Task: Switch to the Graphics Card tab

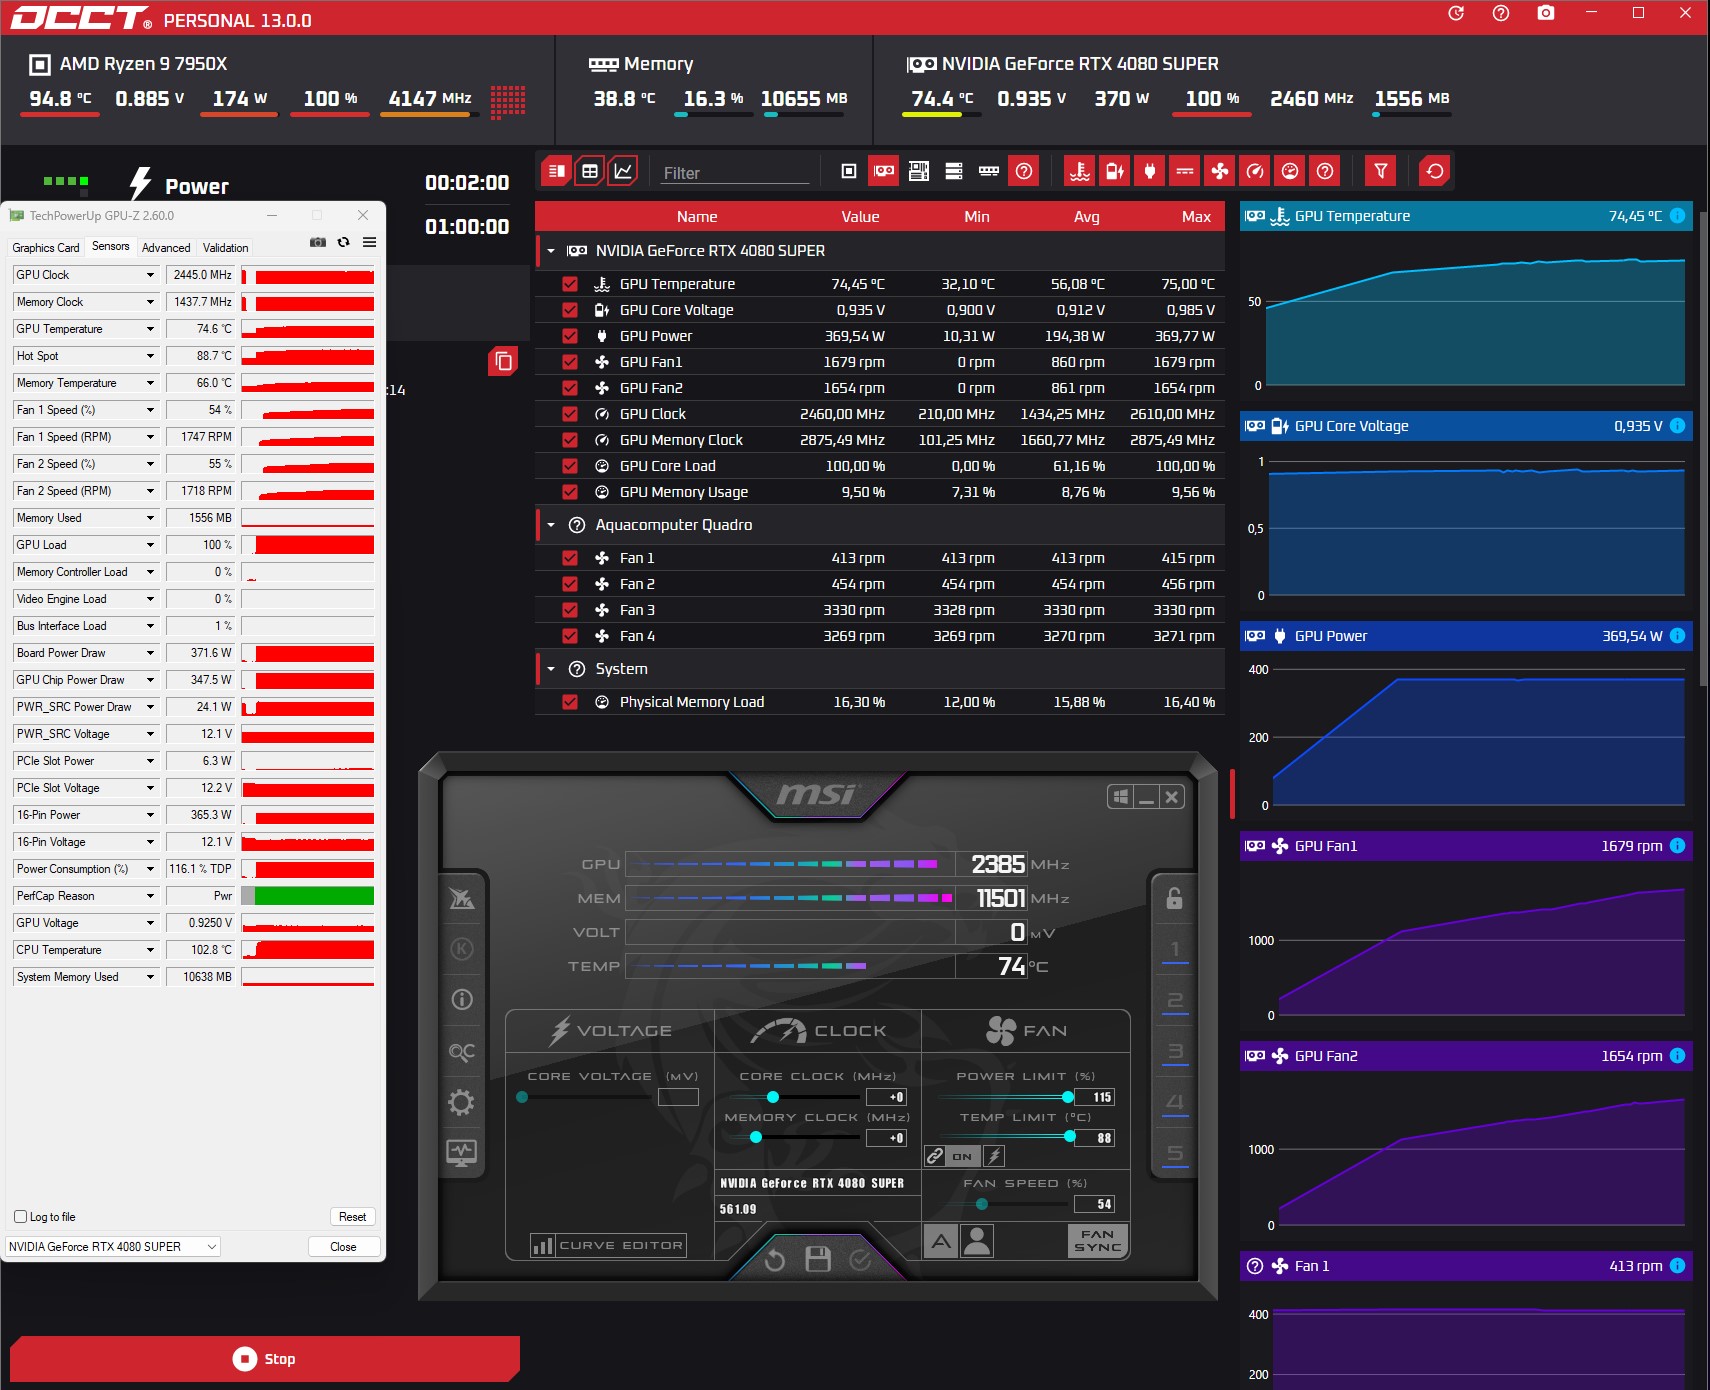Action: (x=46, y=248)
